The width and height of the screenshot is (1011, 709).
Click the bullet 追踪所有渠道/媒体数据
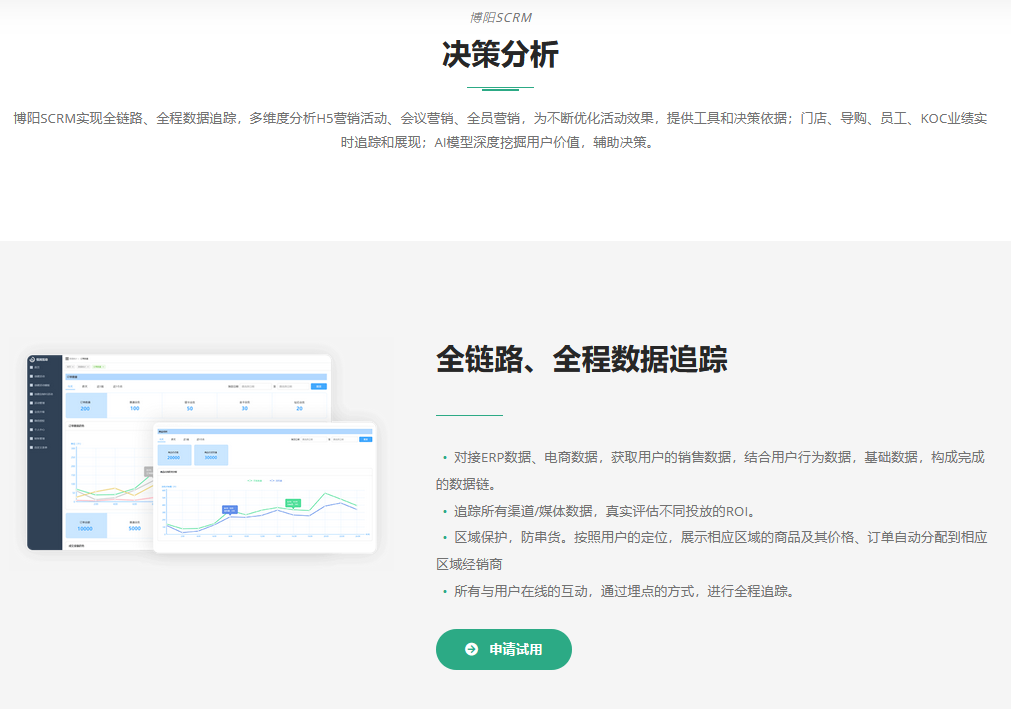(x=599, y=512)
